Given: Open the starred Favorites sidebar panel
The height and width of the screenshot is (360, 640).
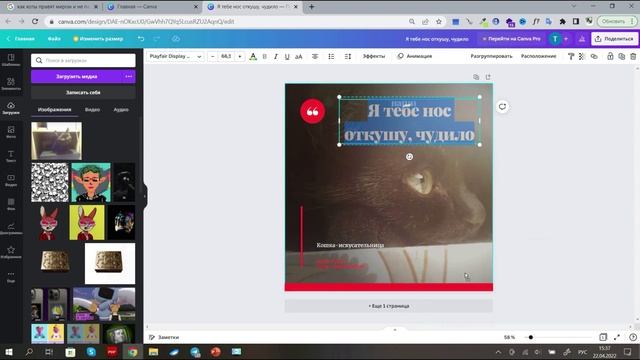Looking at the screenshot, I should pos(11,252).
